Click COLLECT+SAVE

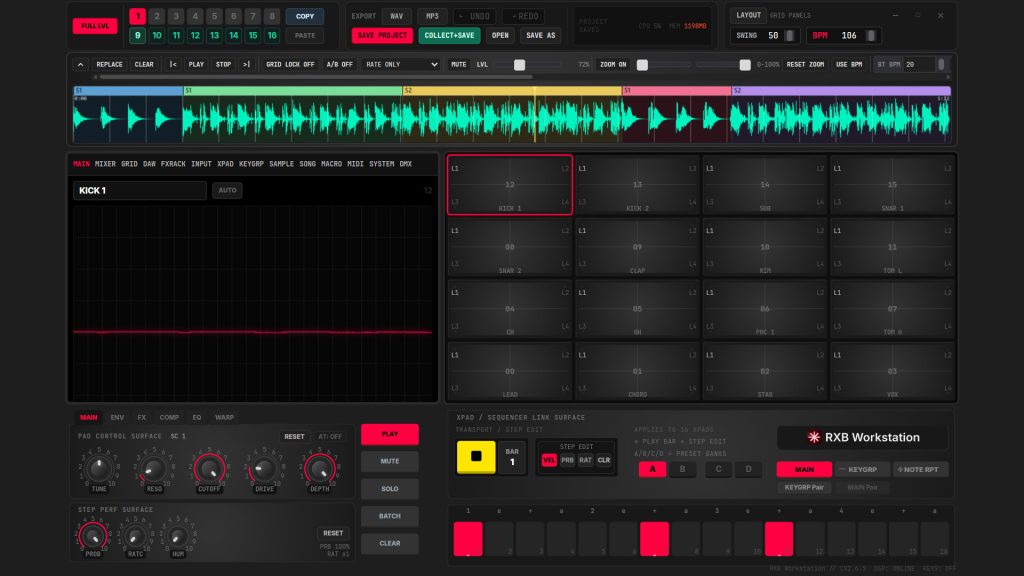[x=449, y=35]
